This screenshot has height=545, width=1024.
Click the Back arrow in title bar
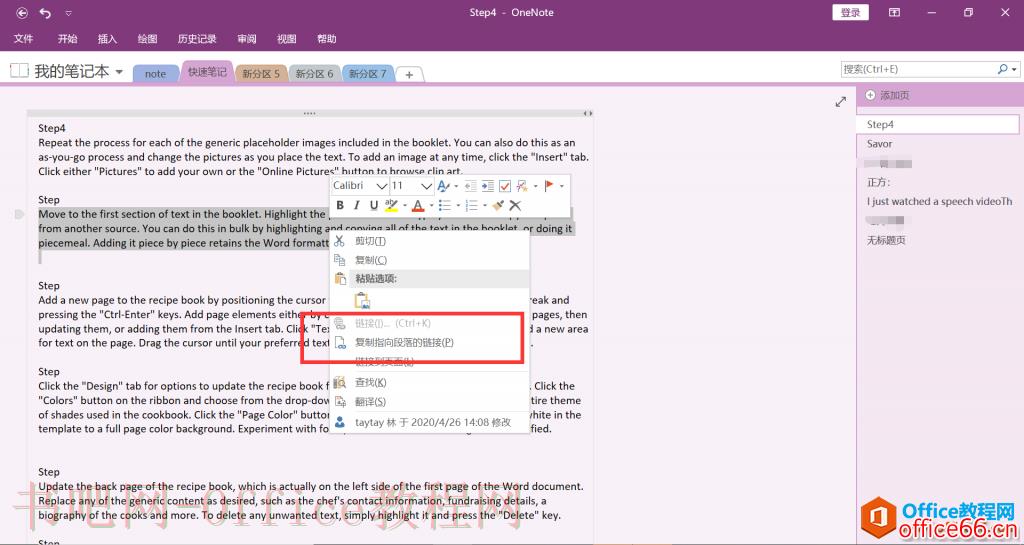[x=22, y=12]
